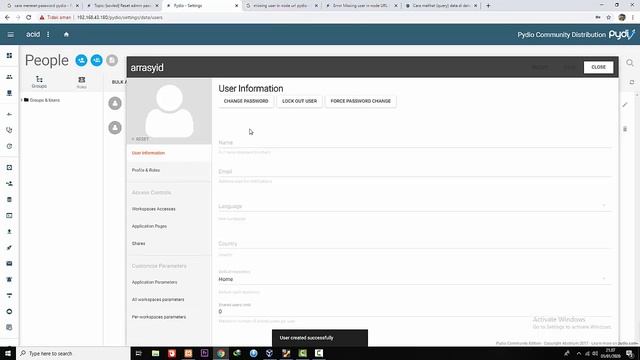Switch to the 'Topic [solved] Reset admin' browser tab

click(122, 6)
